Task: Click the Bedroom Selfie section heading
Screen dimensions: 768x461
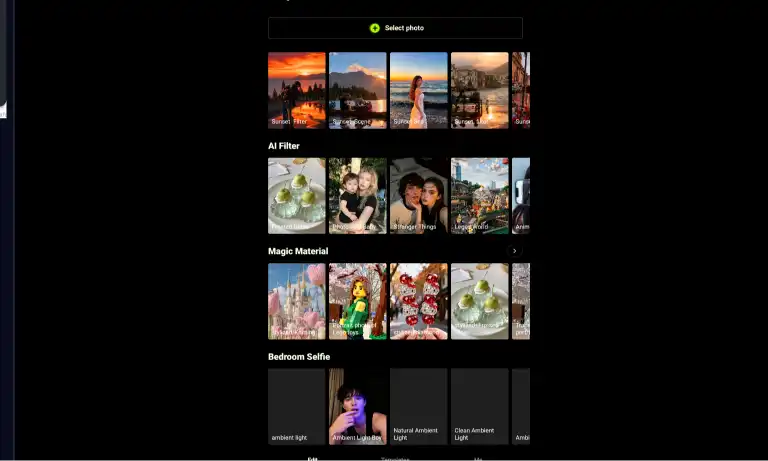Action: point(299,357)
